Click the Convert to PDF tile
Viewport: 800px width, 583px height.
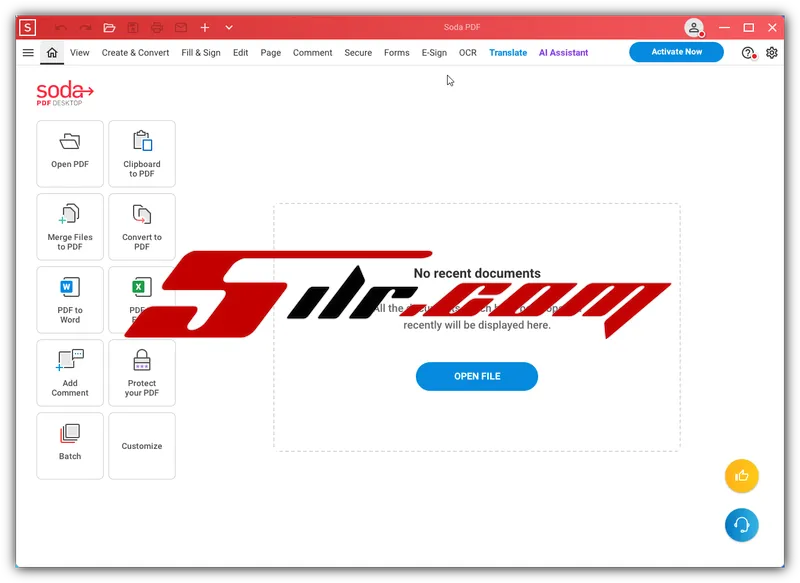[142, 226]
